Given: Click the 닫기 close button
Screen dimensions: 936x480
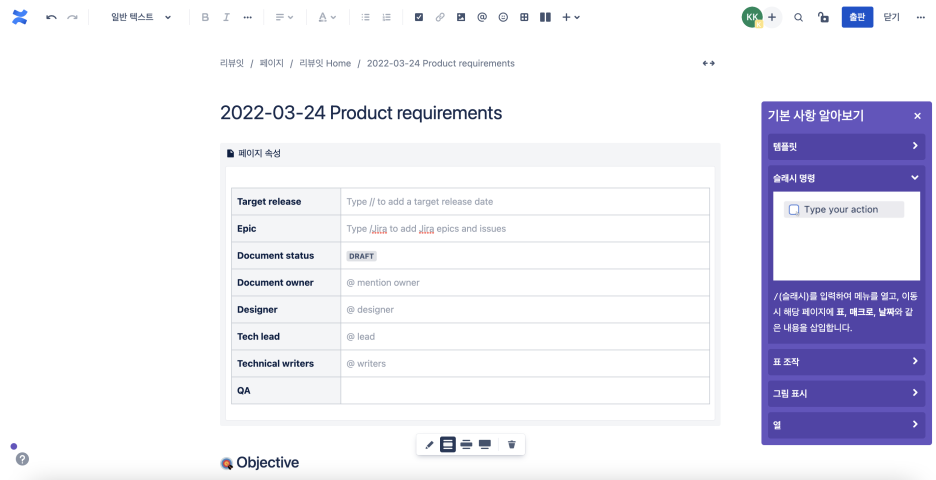Looking at the screenshot, I should point(891,17).
